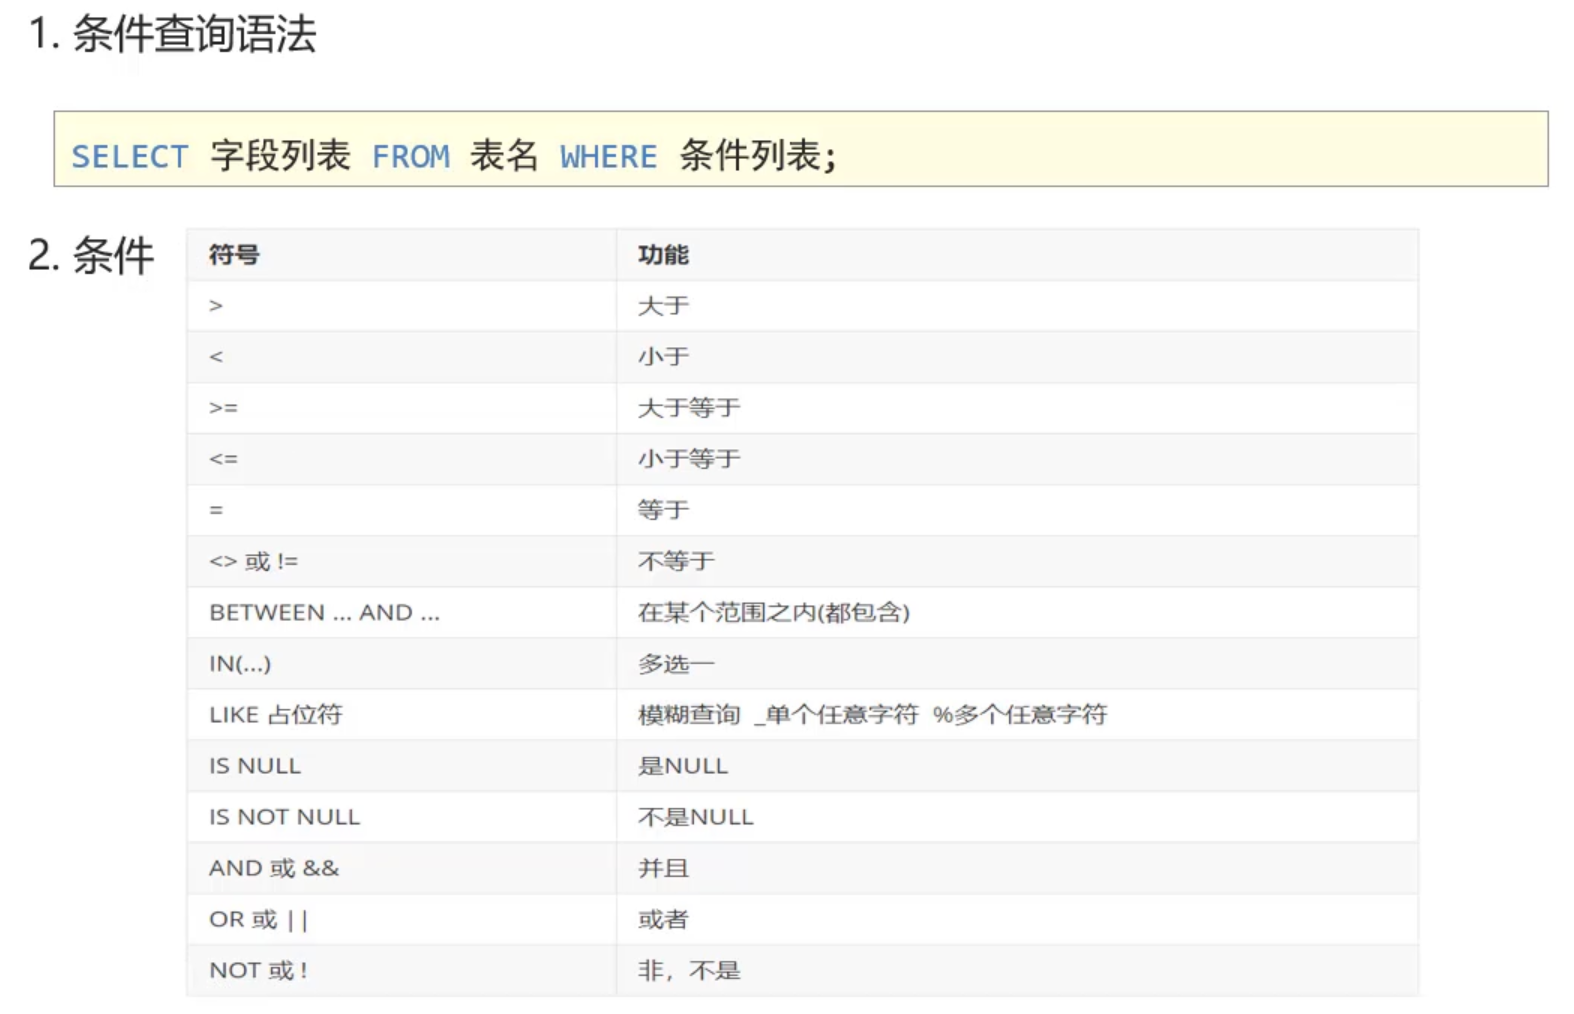The width and height of the screenshot is (1574, 1014).
Task: Click the 'IS NOT NULL' cell
Action: 401,816
